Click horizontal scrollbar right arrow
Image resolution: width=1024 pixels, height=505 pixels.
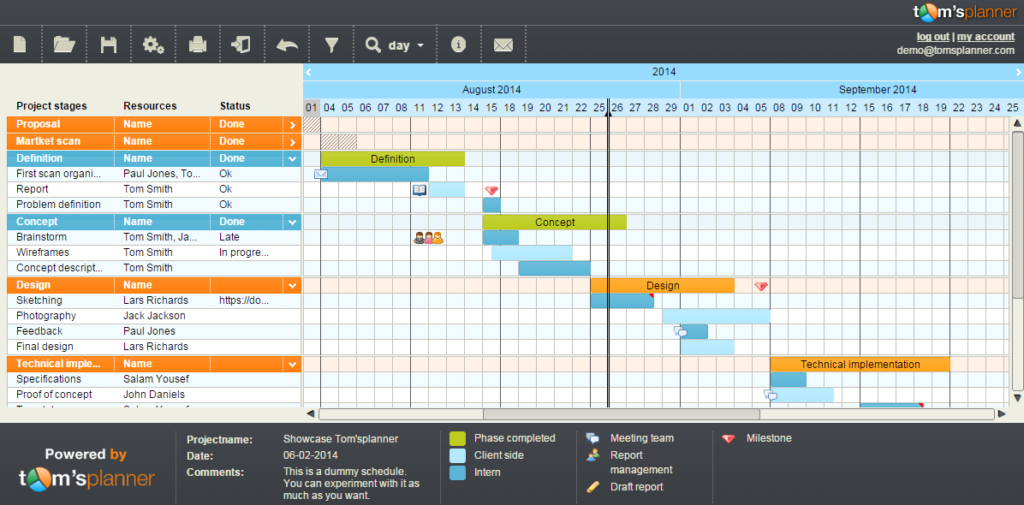click(x=1000, y=414)
